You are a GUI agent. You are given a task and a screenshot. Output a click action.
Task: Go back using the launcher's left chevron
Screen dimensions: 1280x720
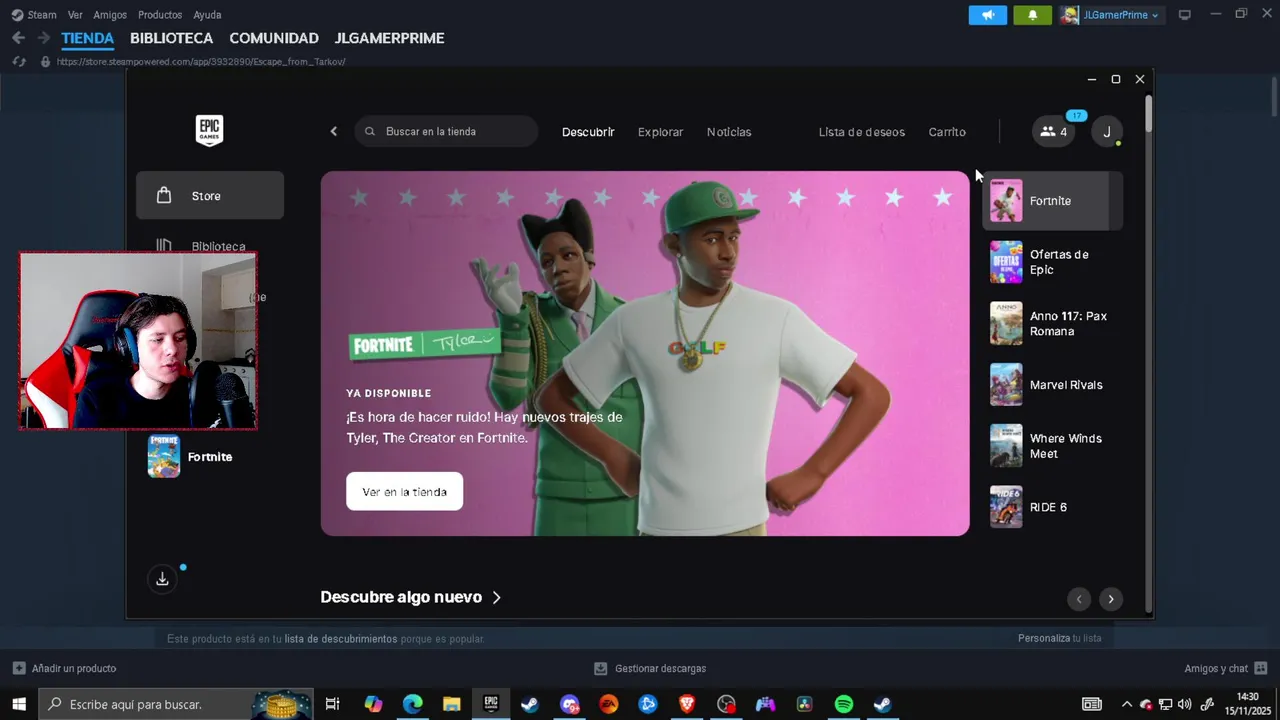click(334, 131)
